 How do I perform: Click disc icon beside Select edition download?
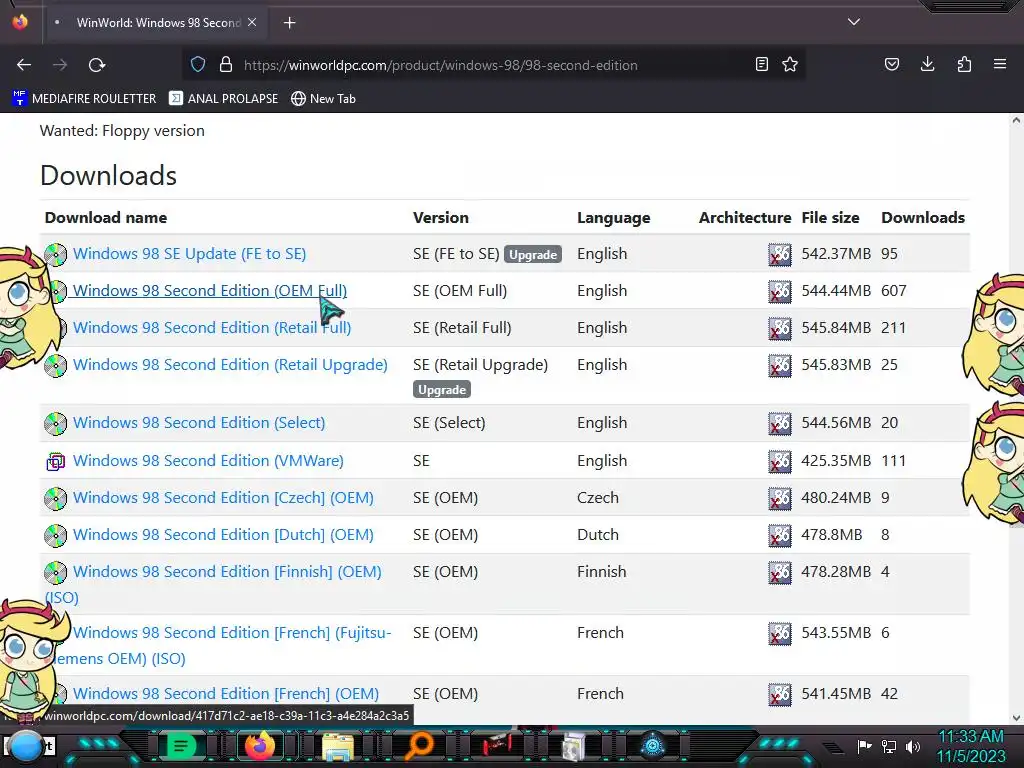(56, 424)
